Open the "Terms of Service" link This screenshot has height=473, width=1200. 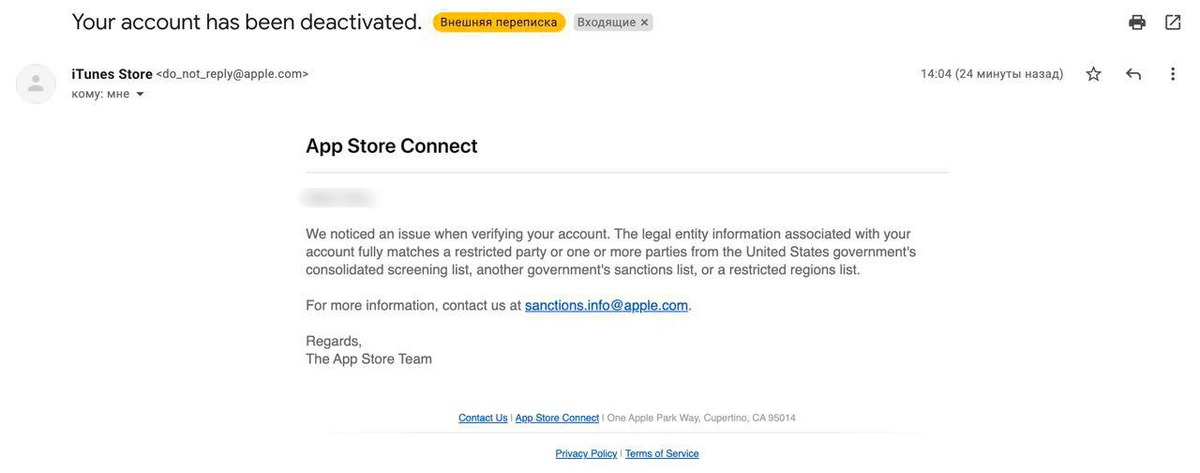pyautogui.click(x=662, y=454)
